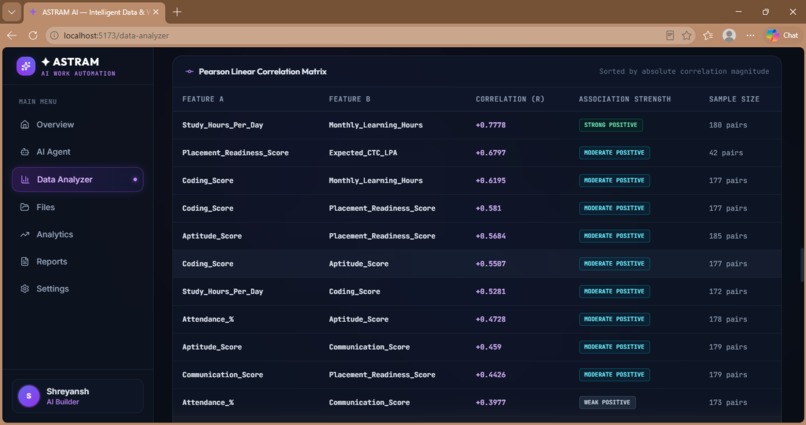Open the Shreyansh AI Builder profile card
The height and width of the screenshot is (425, 806).
pos(78,396)
